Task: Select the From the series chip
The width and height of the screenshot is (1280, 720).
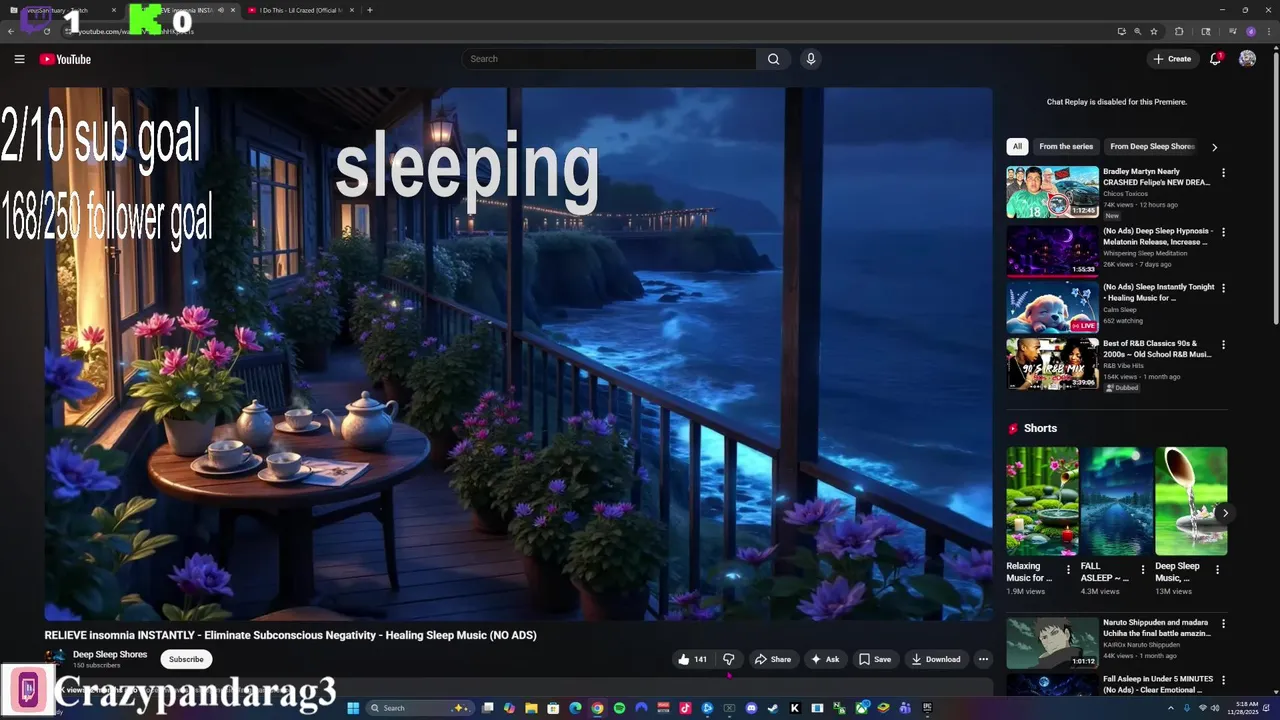Action: coord(1066,146)
